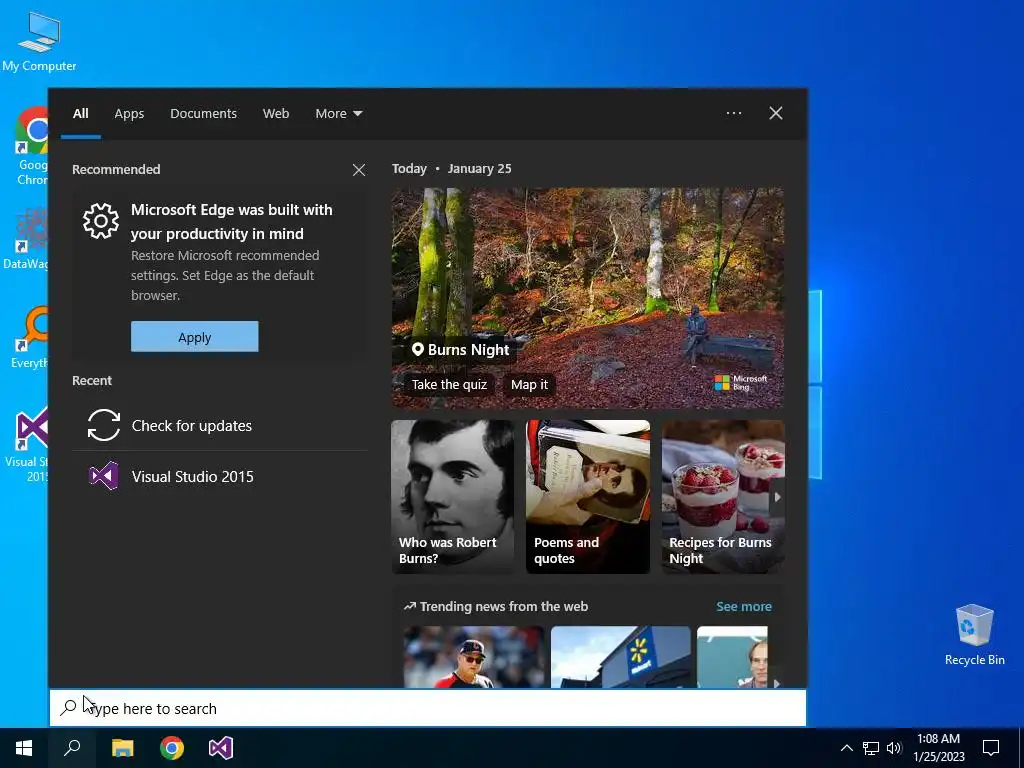Open the baseball player news thumbnail
Image resolution: width=1024 pixels, height=768 pixels.
pos(473,657)
